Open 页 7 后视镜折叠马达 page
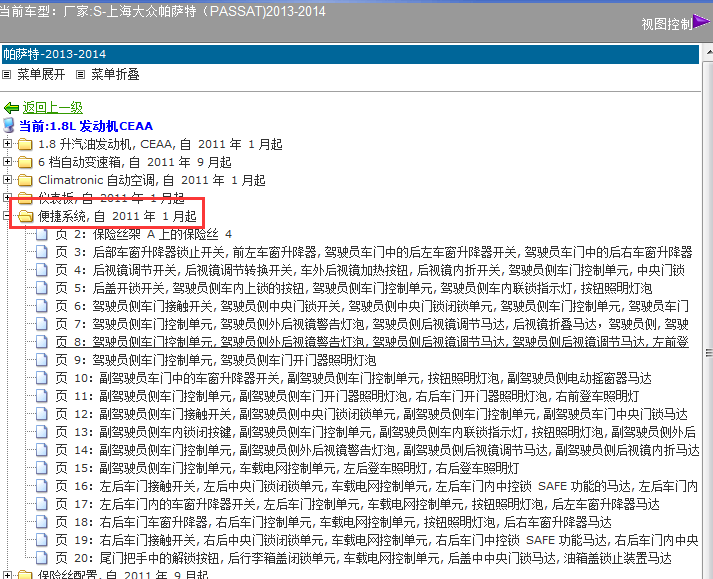This screenshot has width=713, height=579. [372, 324]
